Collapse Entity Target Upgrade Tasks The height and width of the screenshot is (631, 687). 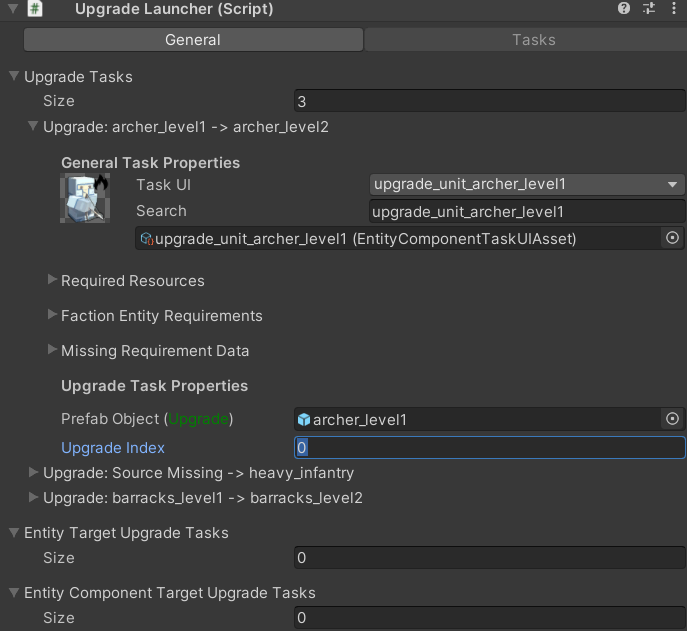point(14,532)
